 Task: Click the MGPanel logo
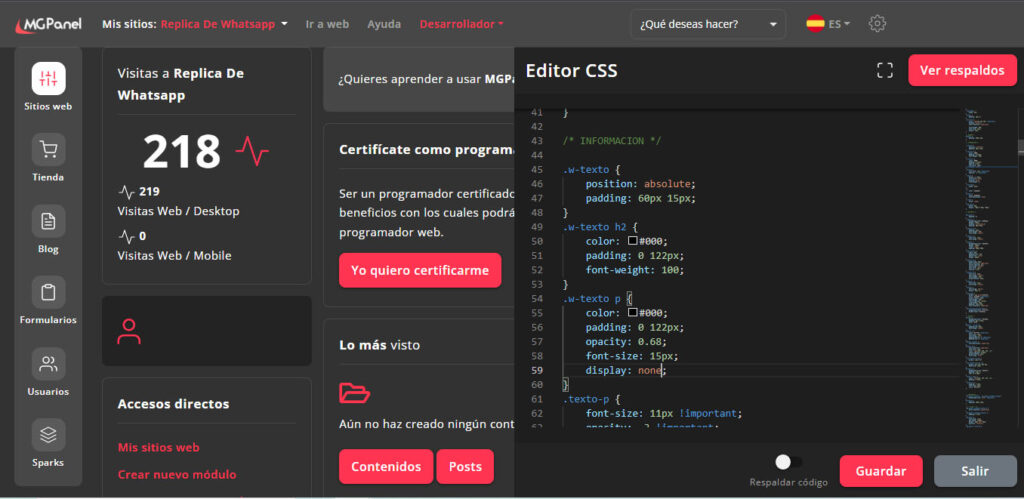coord(48,23)
